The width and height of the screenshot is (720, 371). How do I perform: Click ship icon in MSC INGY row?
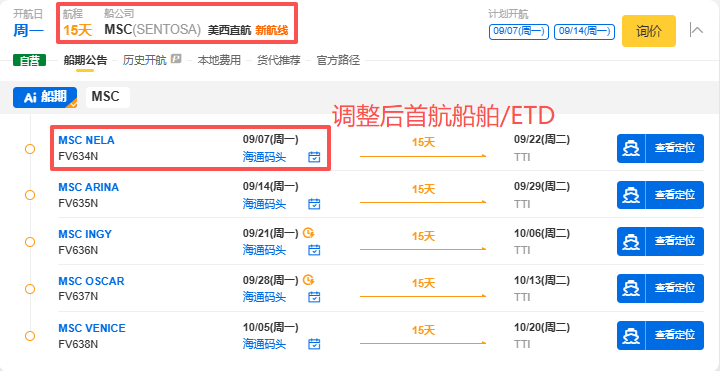coord(631,242)
